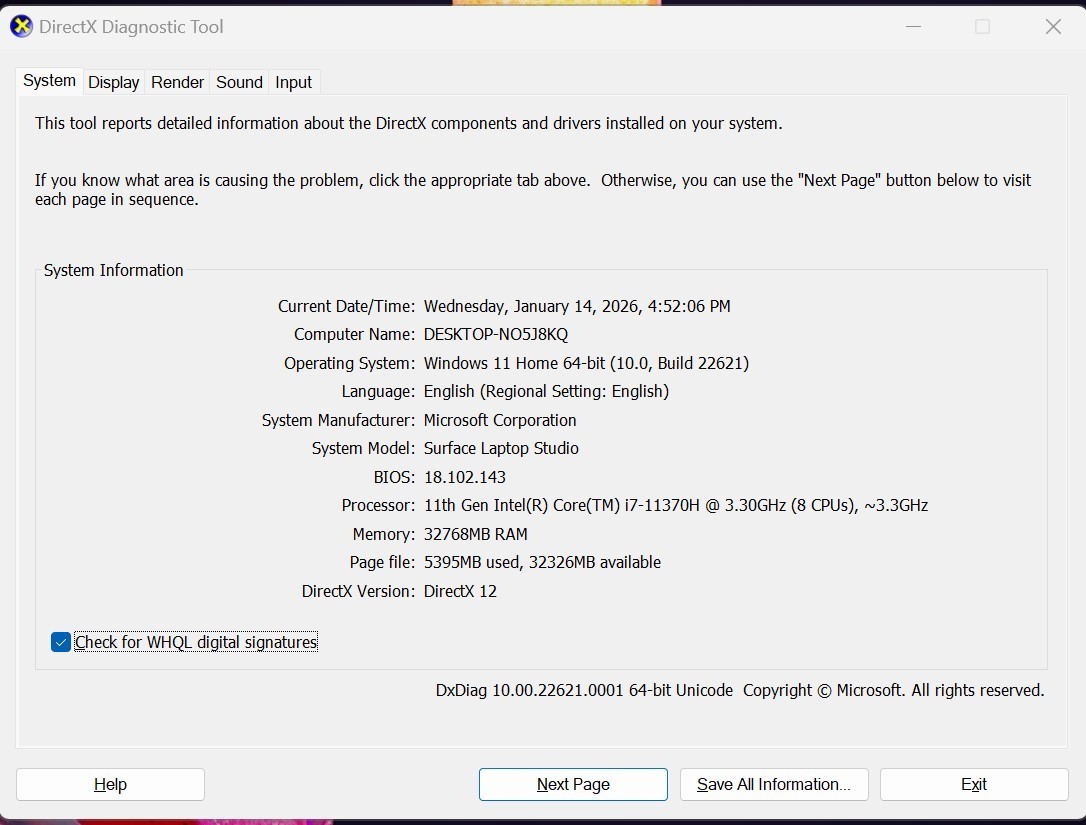
Task: Click the Windows 11 Home 64-bit value
Action: point(586,363)
